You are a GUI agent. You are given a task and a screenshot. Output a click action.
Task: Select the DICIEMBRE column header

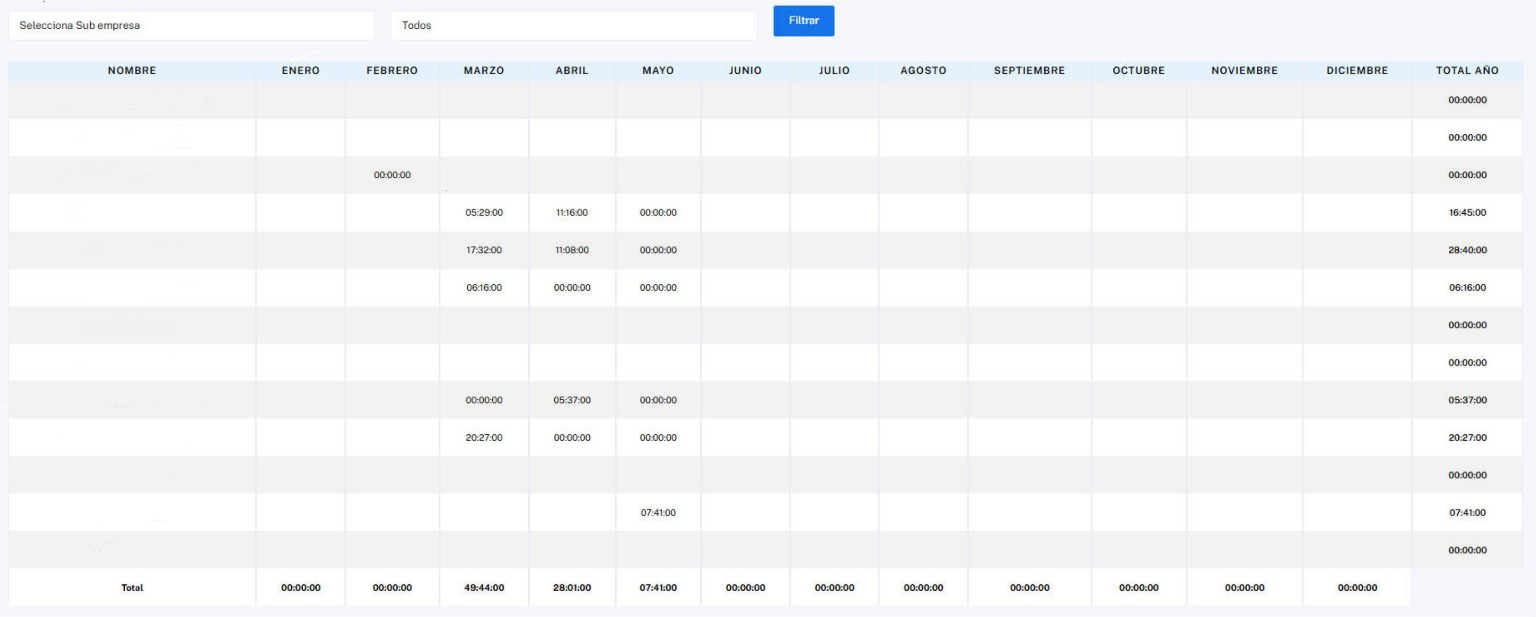tap(1357, 71)
